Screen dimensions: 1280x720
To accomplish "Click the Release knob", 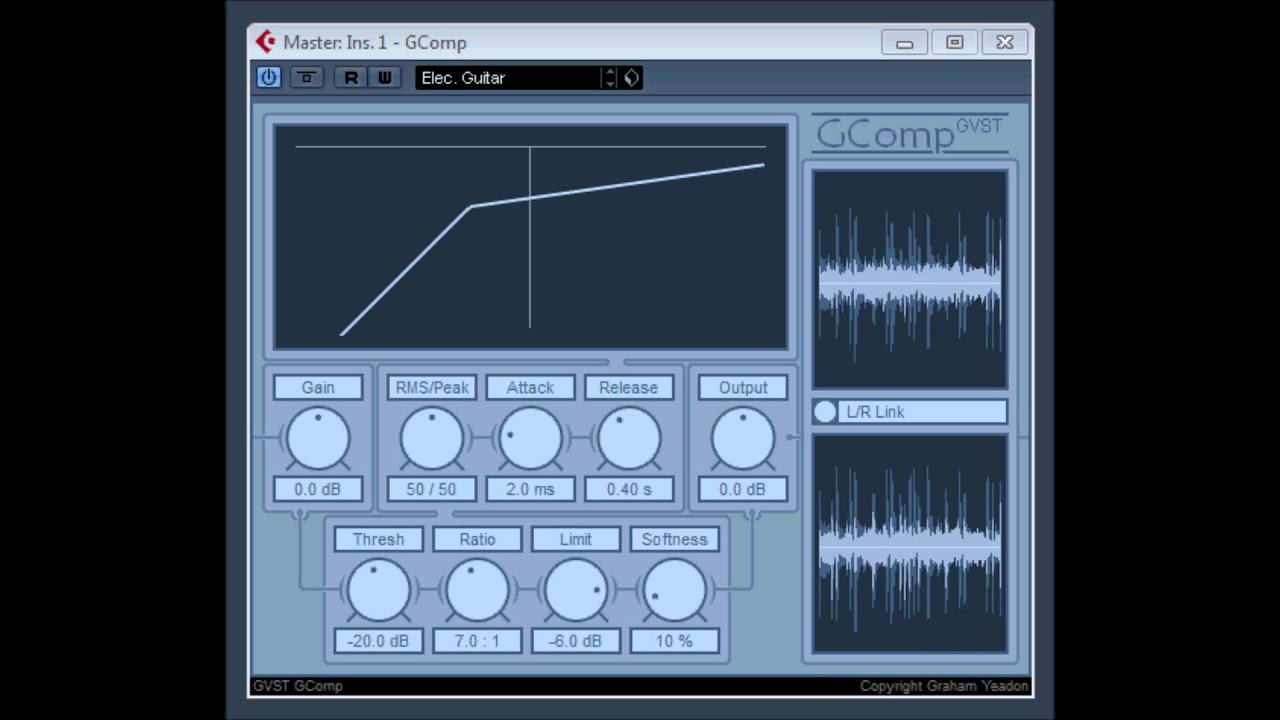I will coord(629,438).
